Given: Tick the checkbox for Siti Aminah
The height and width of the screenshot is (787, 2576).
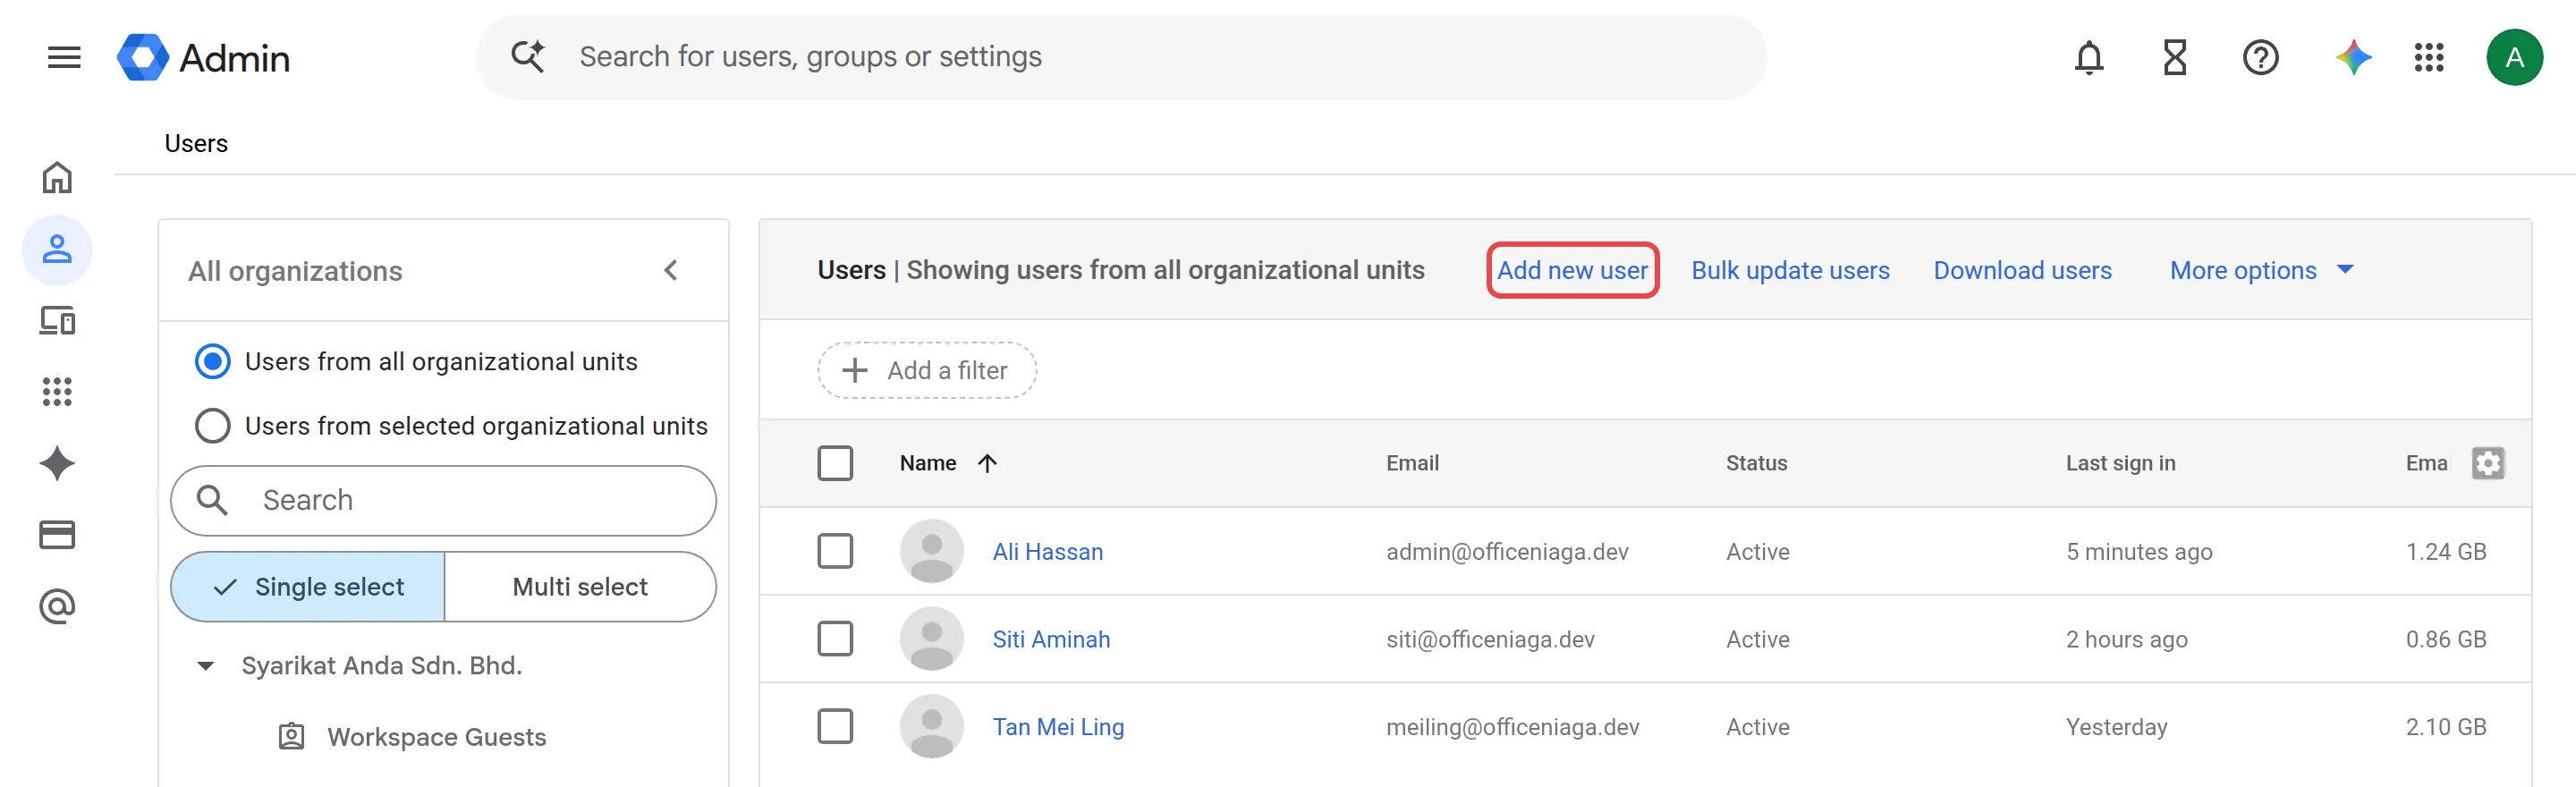Looking at the screenshot, I should (x=835, y=639).
